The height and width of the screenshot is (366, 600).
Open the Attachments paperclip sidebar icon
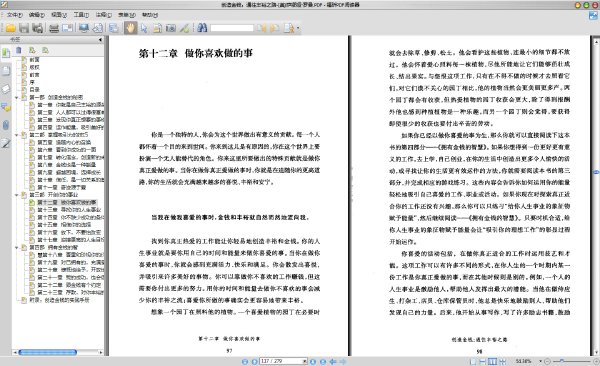coord(6,125)
